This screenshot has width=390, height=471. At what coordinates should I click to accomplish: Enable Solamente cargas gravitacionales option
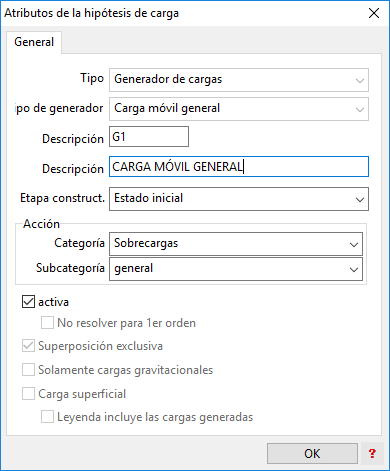pos(28,370)
